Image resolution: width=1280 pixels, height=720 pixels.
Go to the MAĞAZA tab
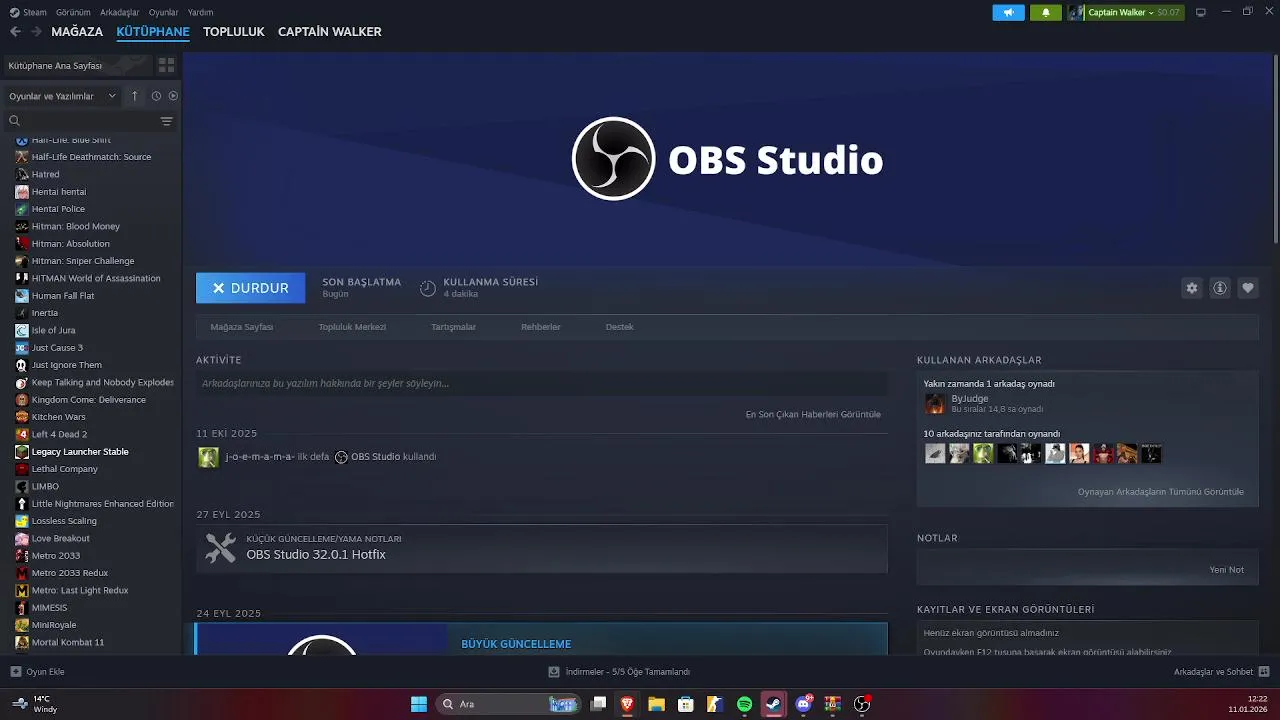77,32
